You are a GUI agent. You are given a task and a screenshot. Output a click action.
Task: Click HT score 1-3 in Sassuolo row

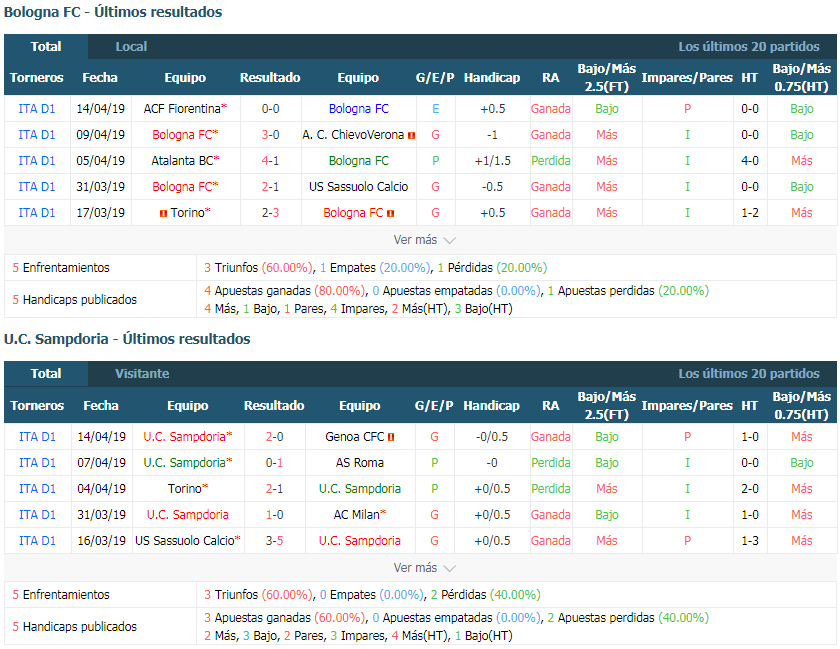749,541
